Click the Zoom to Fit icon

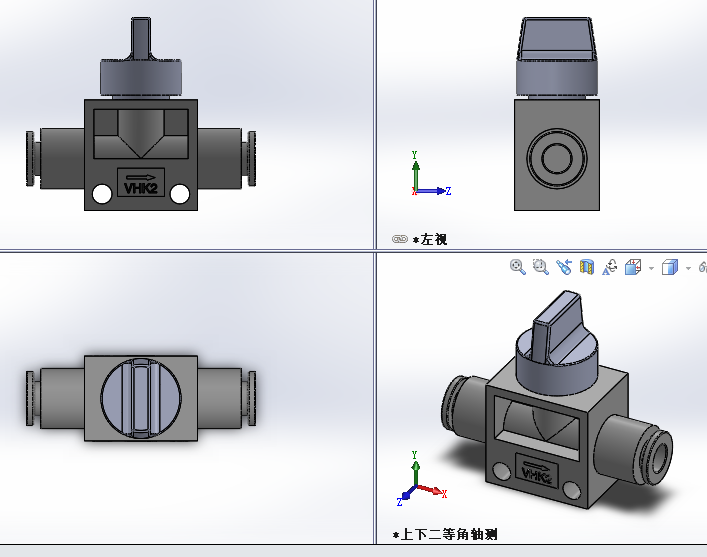coord(518,267)
